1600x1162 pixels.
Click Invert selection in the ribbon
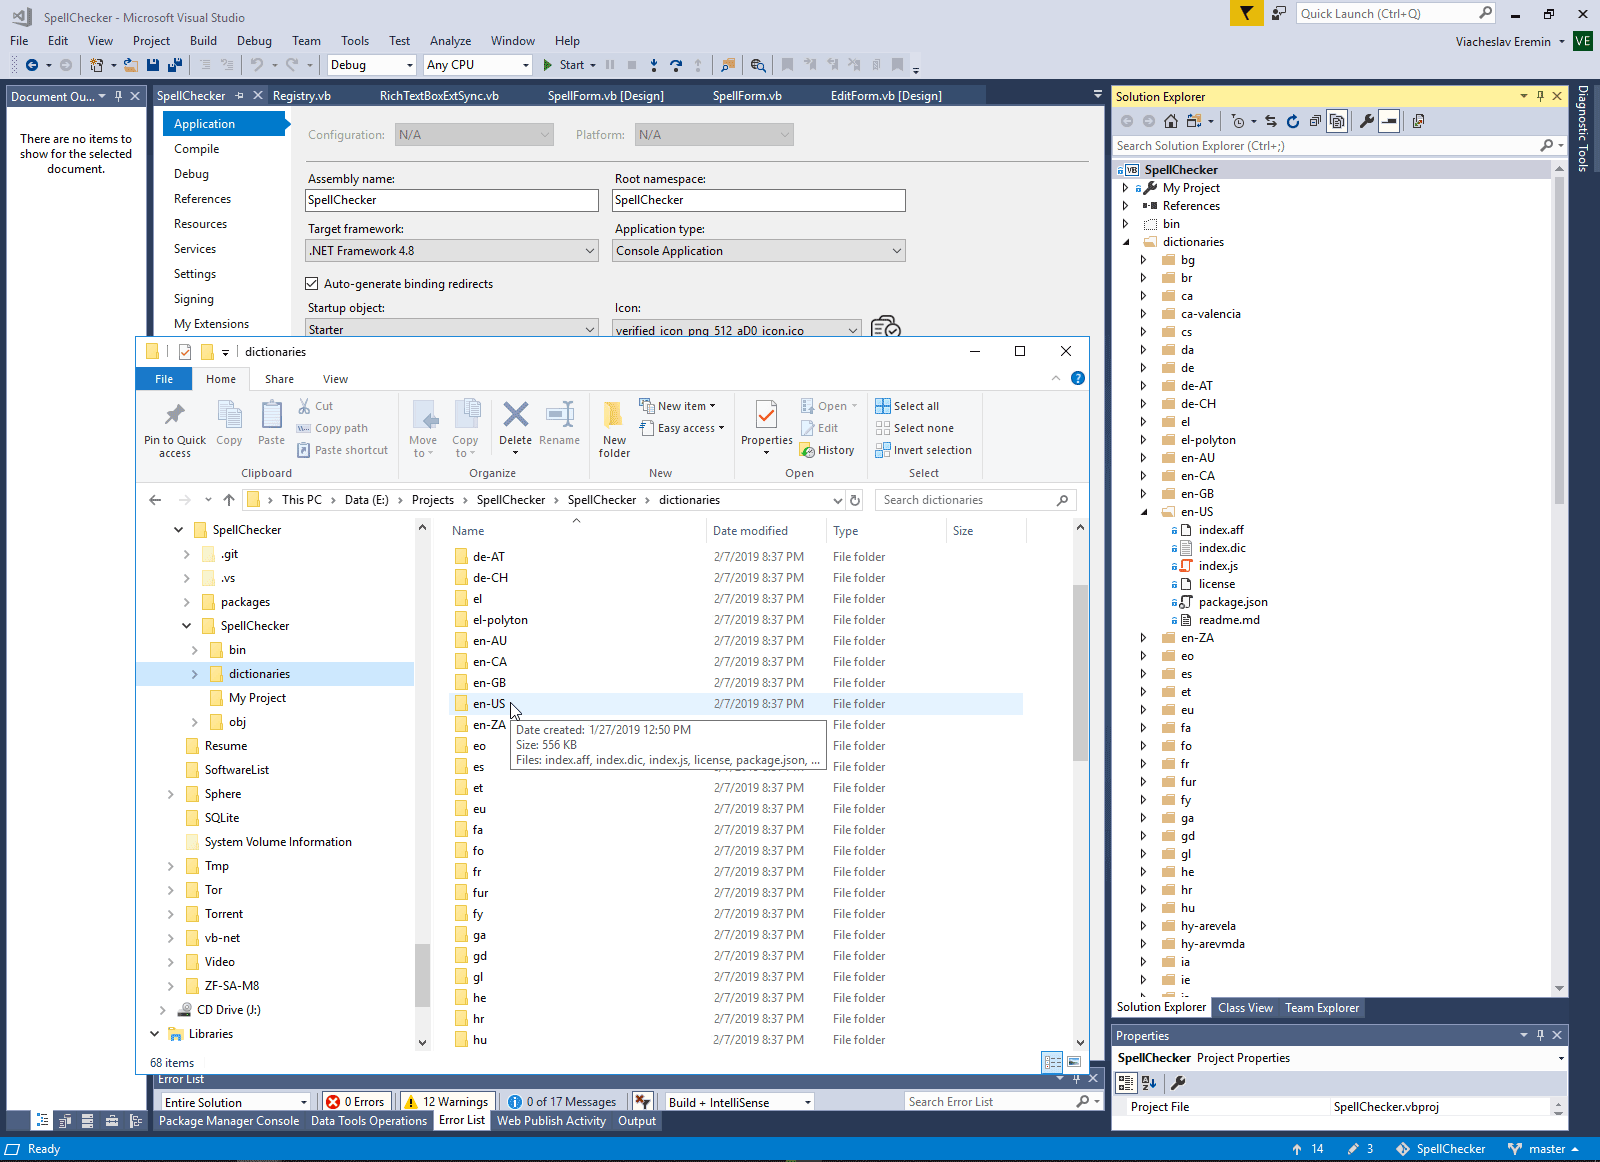(923, 450)
